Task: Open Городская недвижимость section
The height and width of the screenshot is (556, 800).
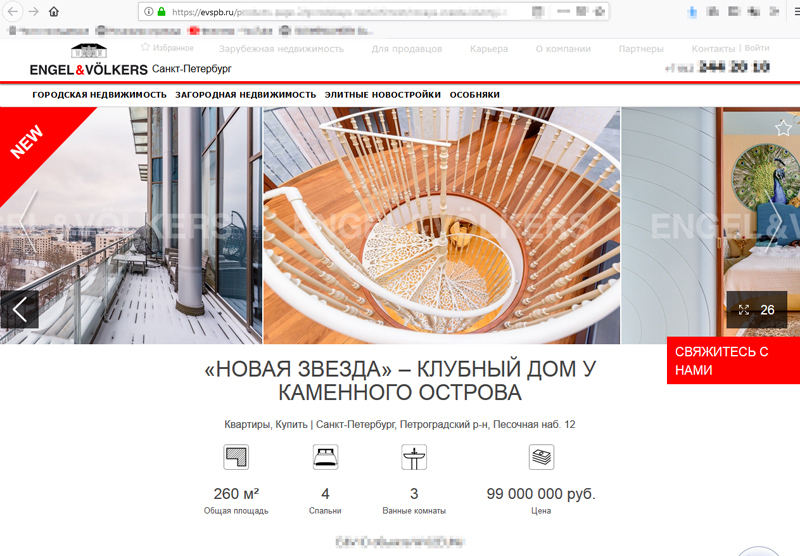Action: tap(99, 95)
